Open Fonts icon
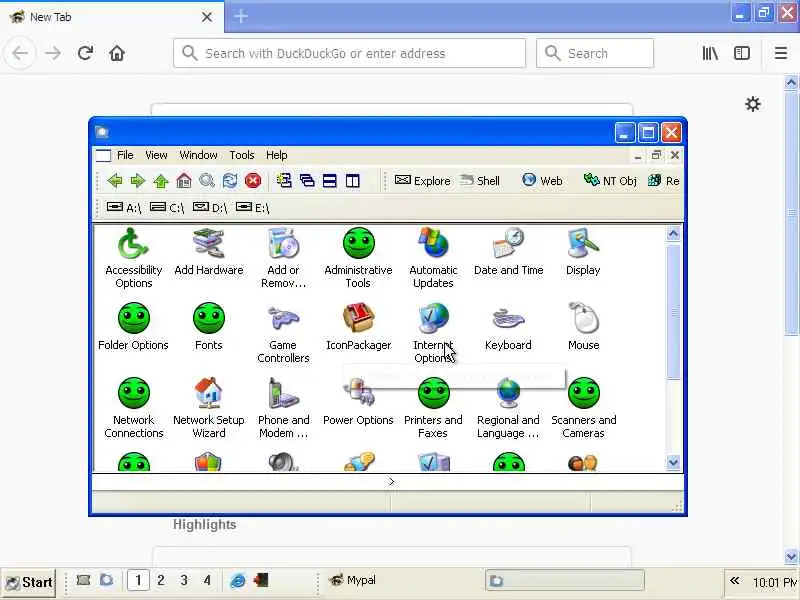Screen dimensions: 800x600 pyautogui.click(x=209, y=327)
